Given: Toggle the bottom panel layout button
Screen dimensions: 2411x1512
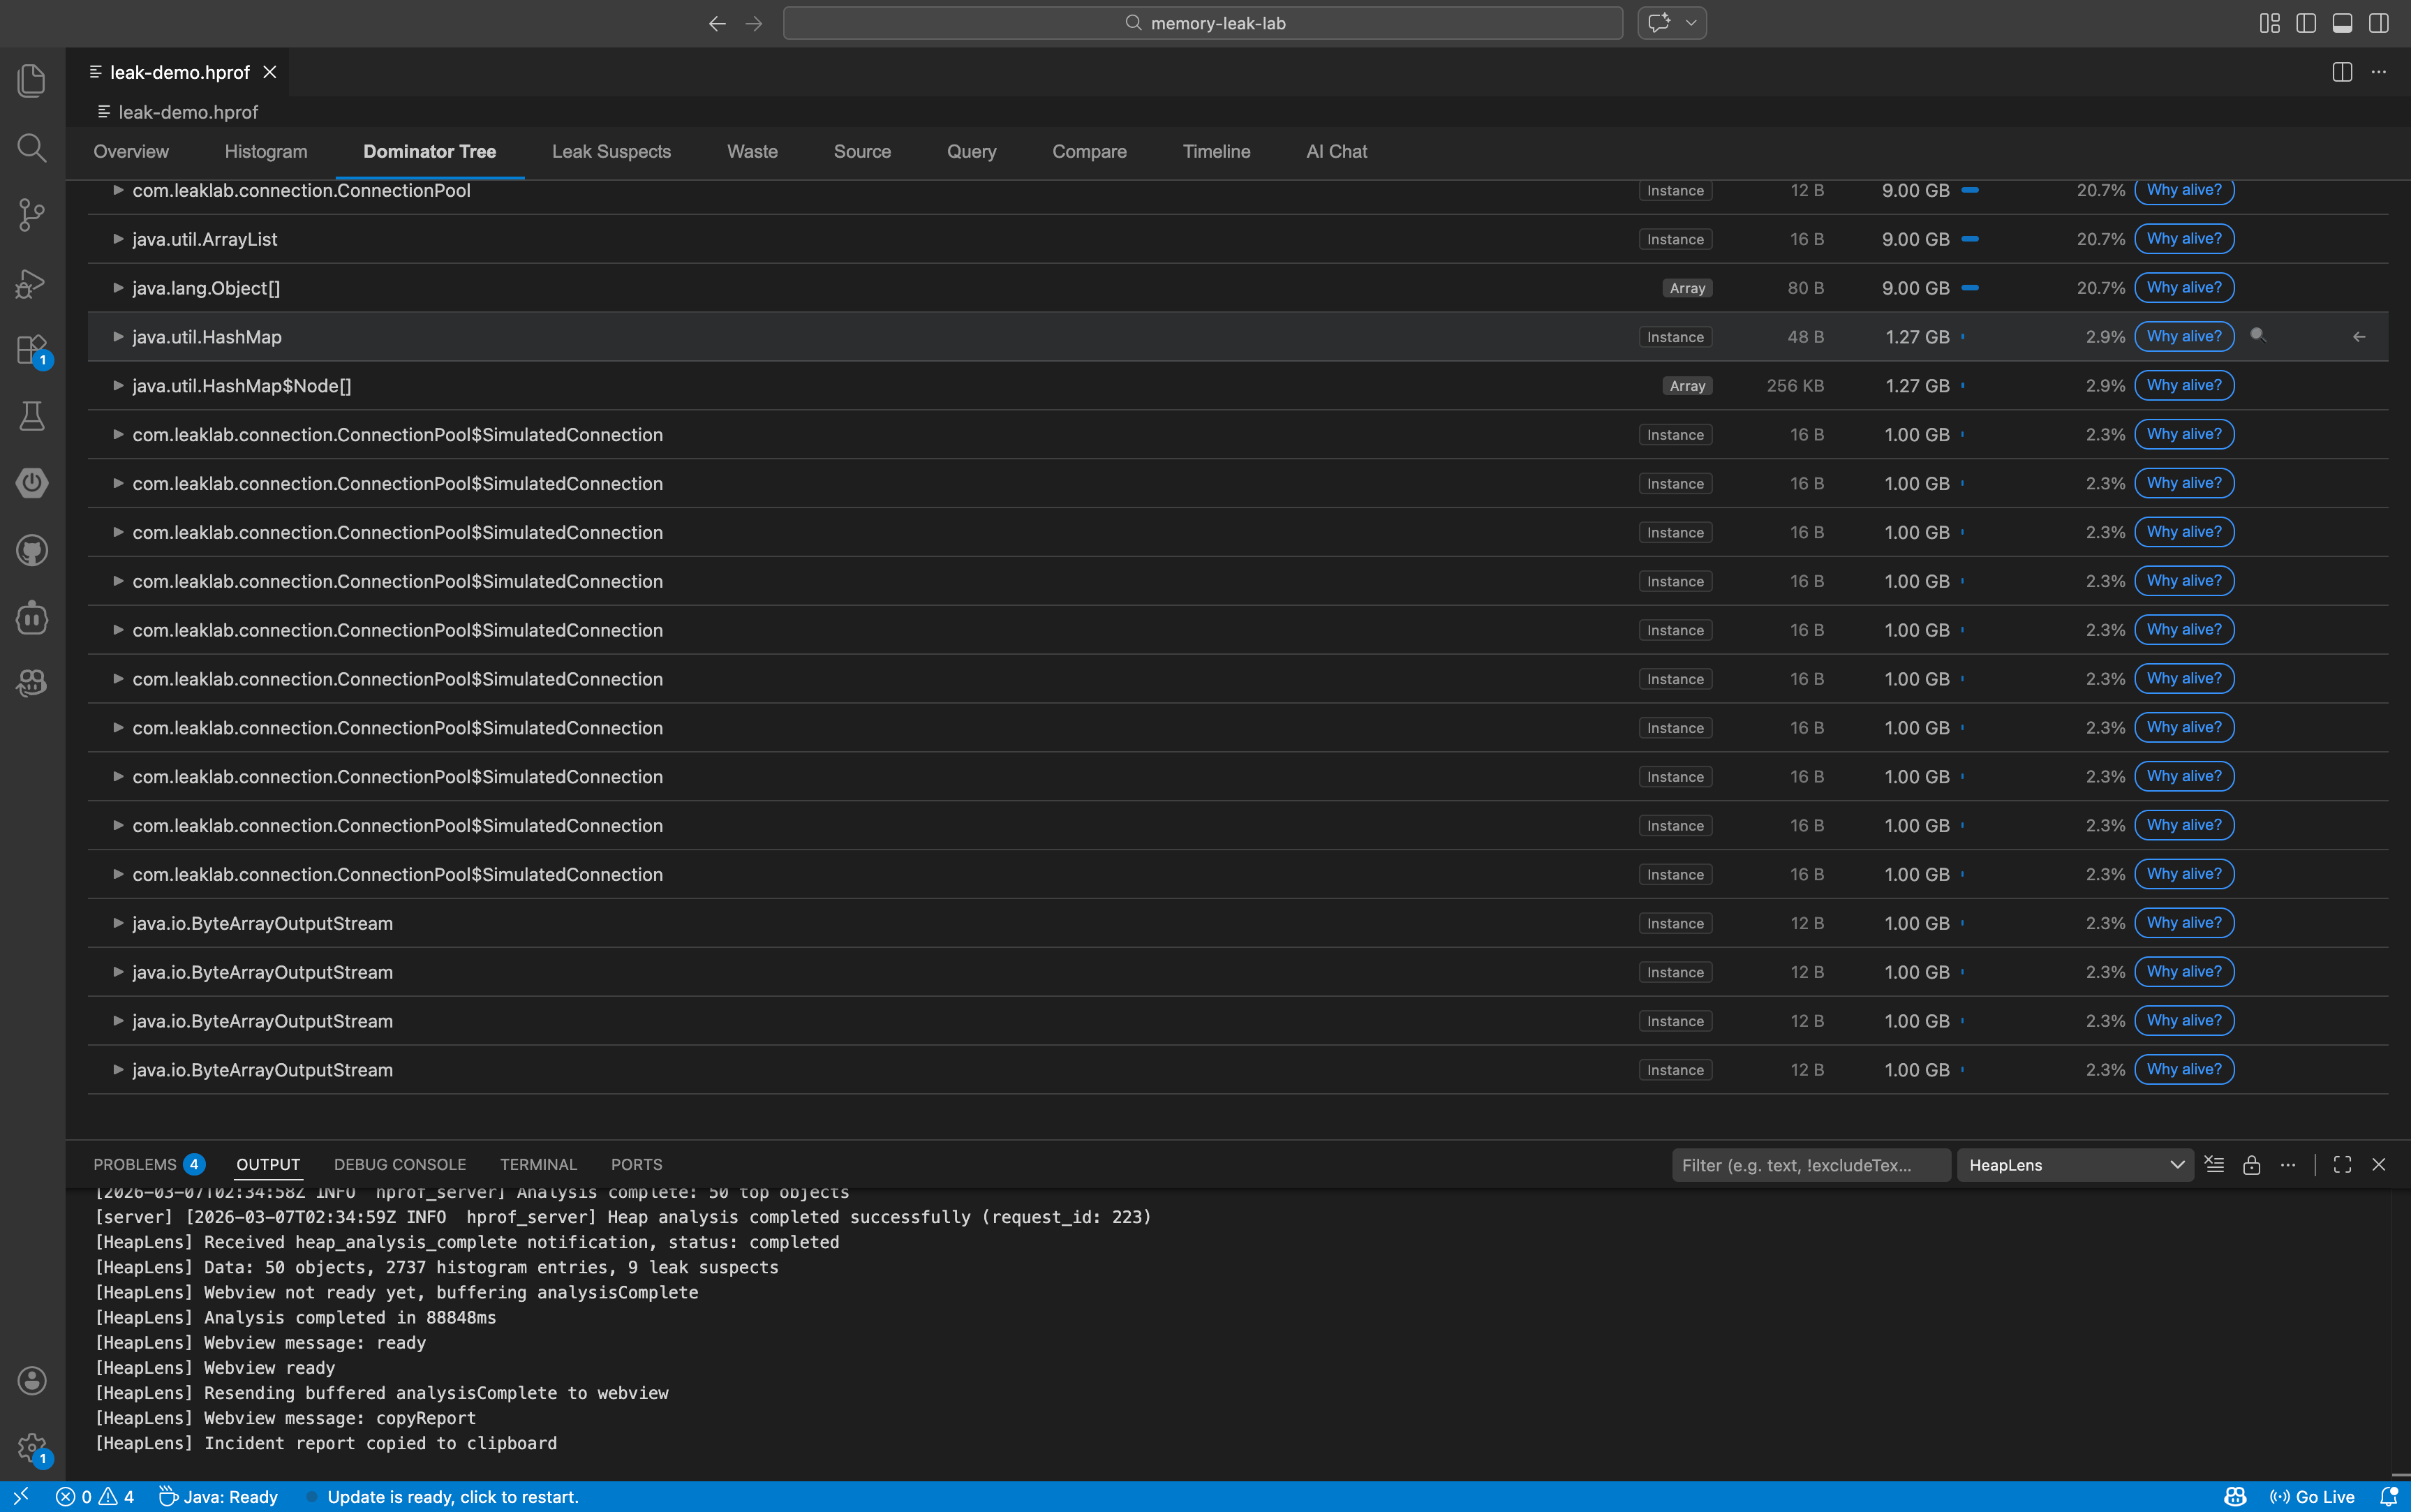Looking at the screenshot, I should (2342, 23).
